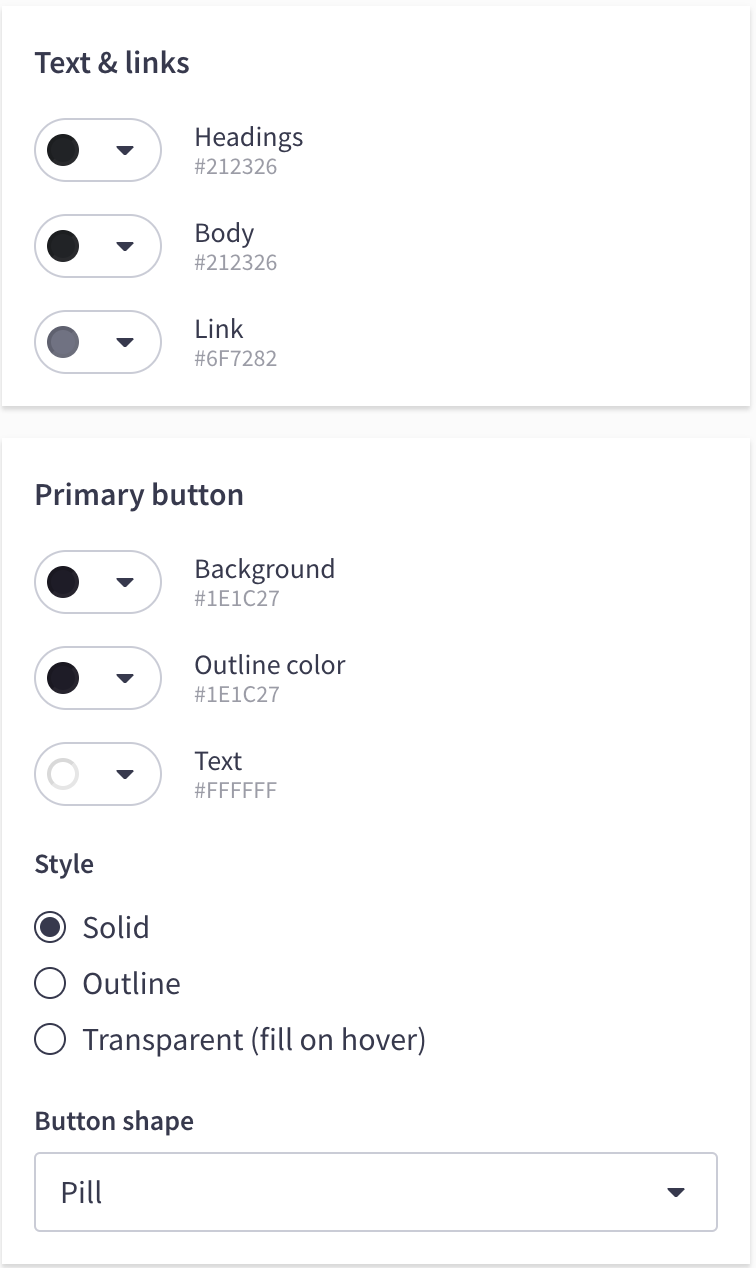
Task: Choose the Outline style radio button
Action: coord(50,984)
